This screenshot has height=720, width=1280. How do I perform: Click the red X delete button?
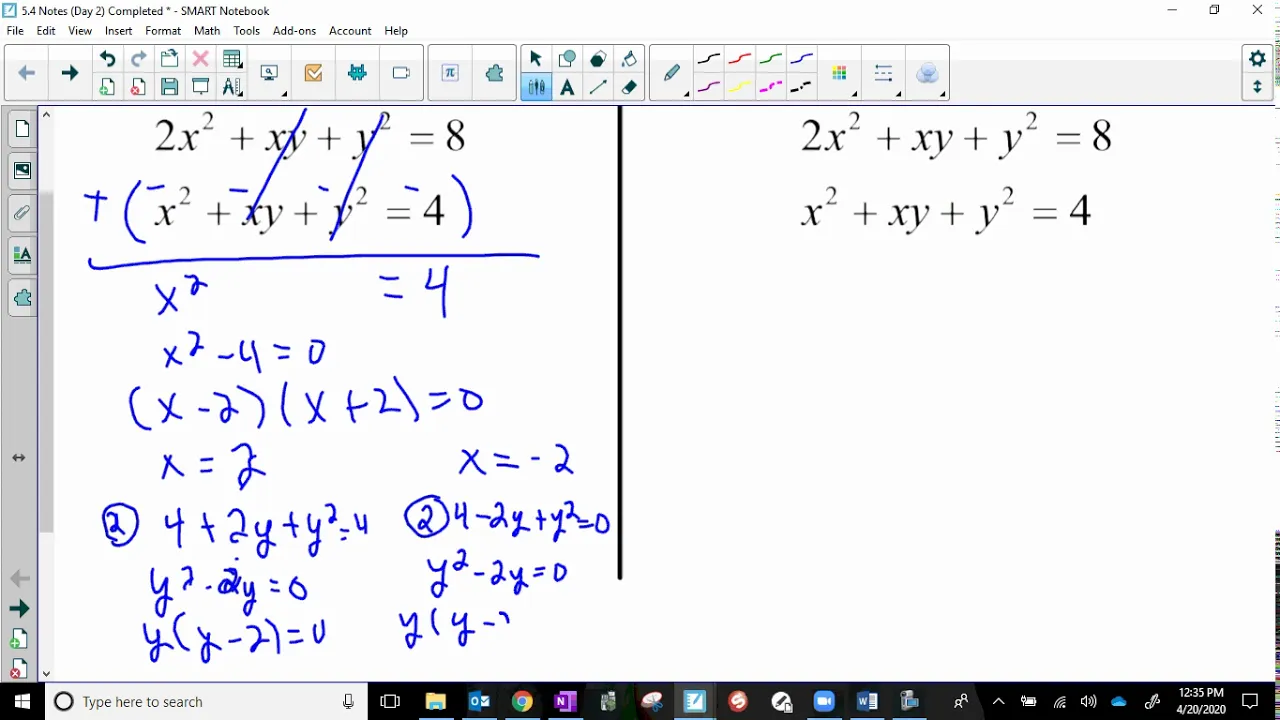pyautogui.click(x=200, y=59)
